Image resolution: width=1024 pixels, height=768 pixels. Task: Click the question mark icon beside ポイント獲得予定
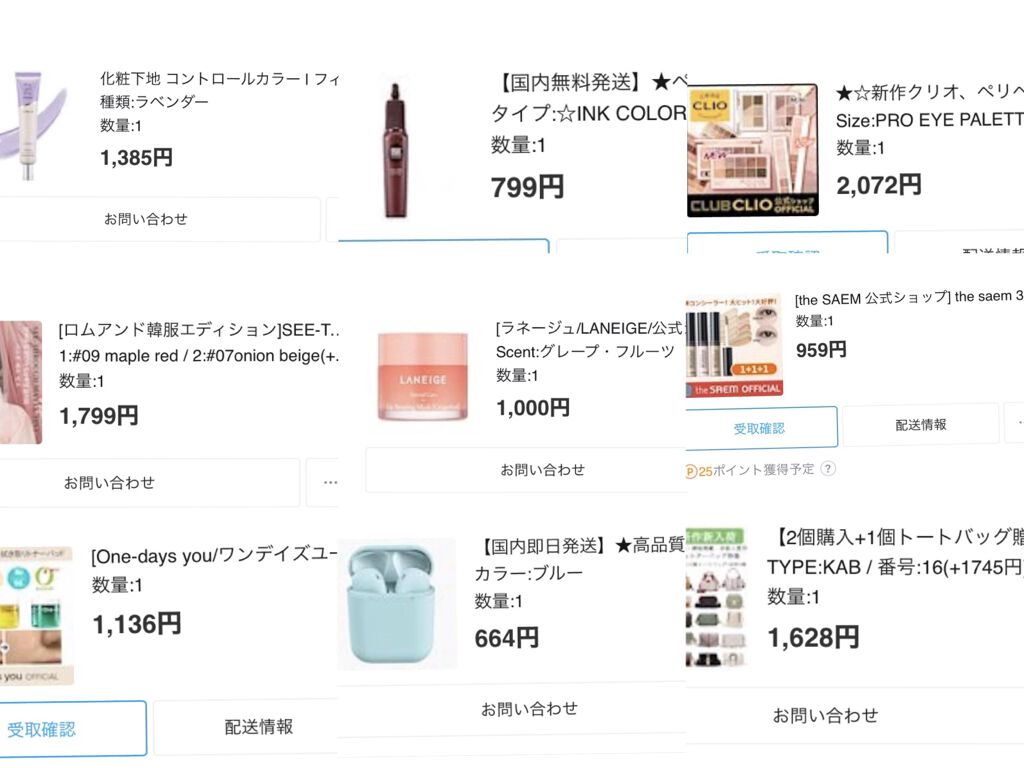828,469
